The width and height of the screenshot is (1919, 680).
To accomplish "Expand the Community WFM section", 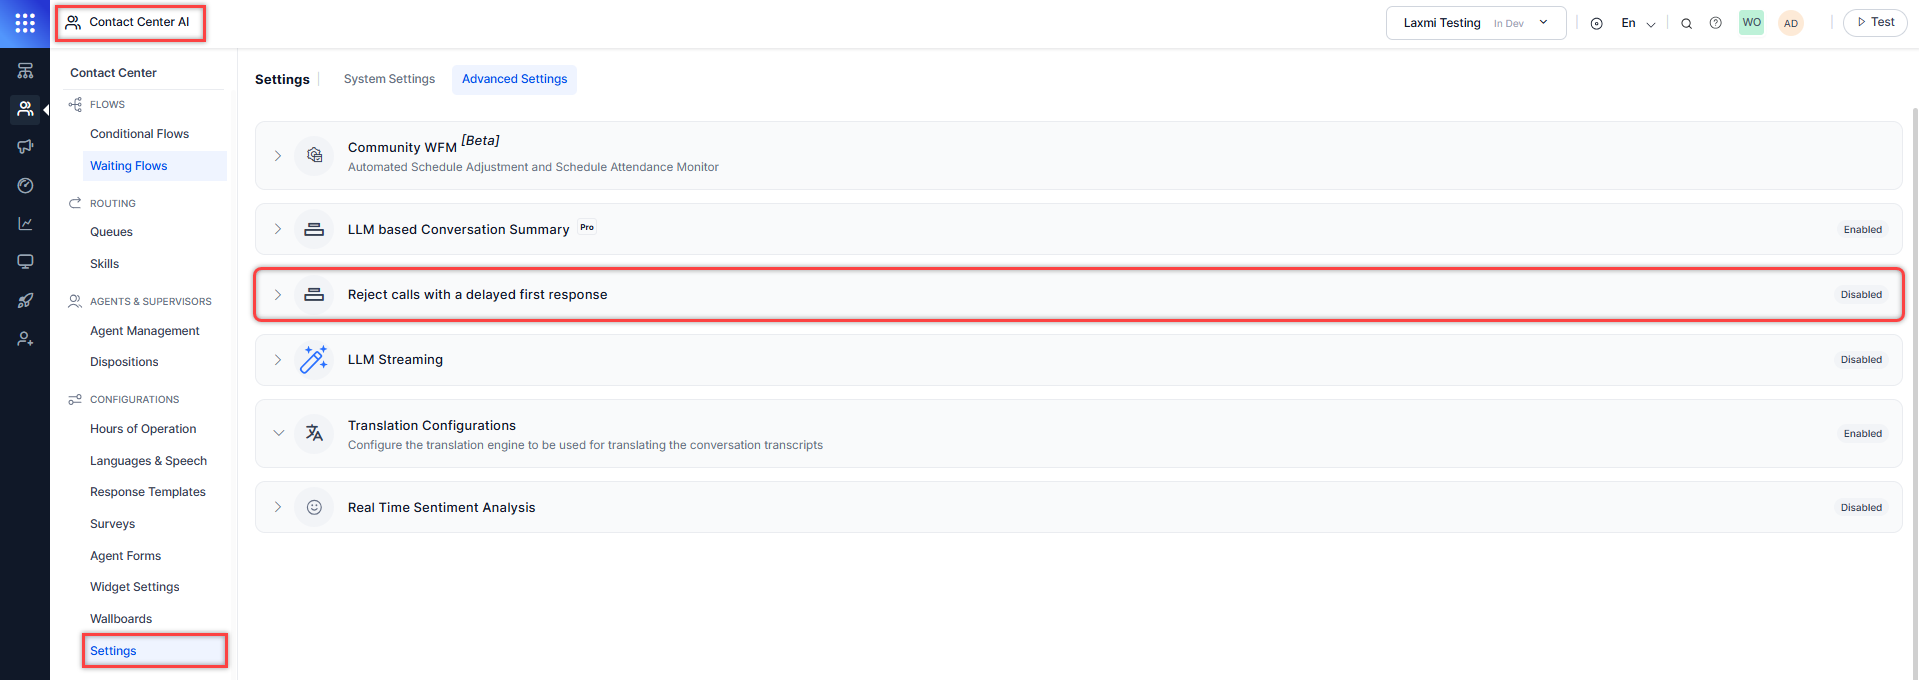I will 278,156.
